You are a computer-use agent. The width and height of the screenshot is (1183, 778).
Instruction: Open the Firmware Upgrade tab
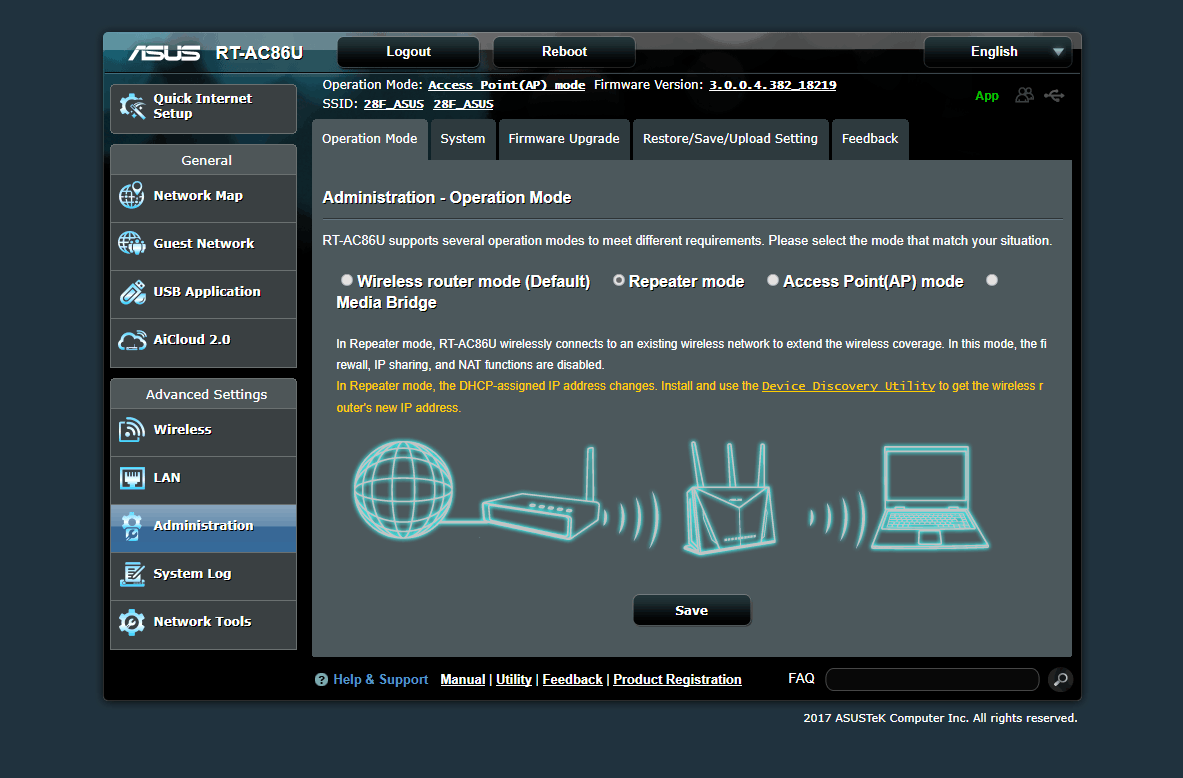tap(564, 140)
